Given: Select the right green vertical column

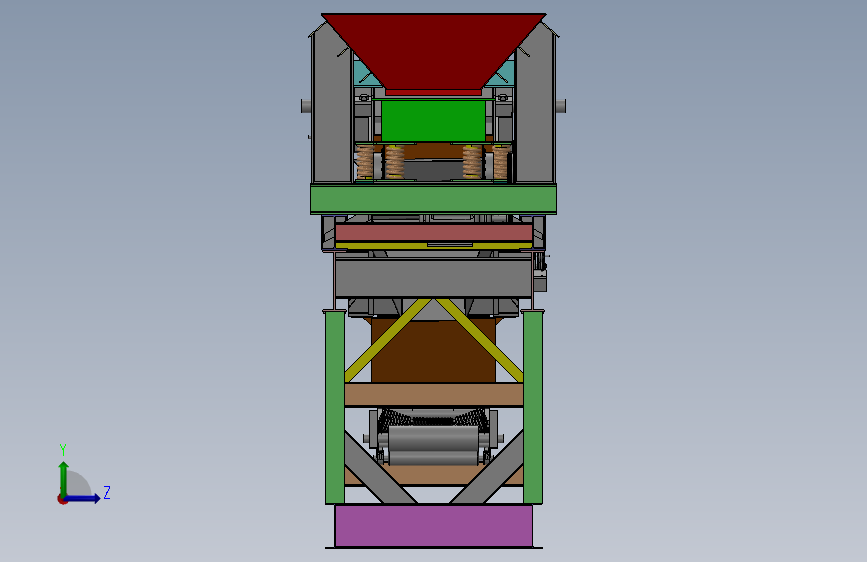Looking at the screenshot, I should tap(532, 407).
